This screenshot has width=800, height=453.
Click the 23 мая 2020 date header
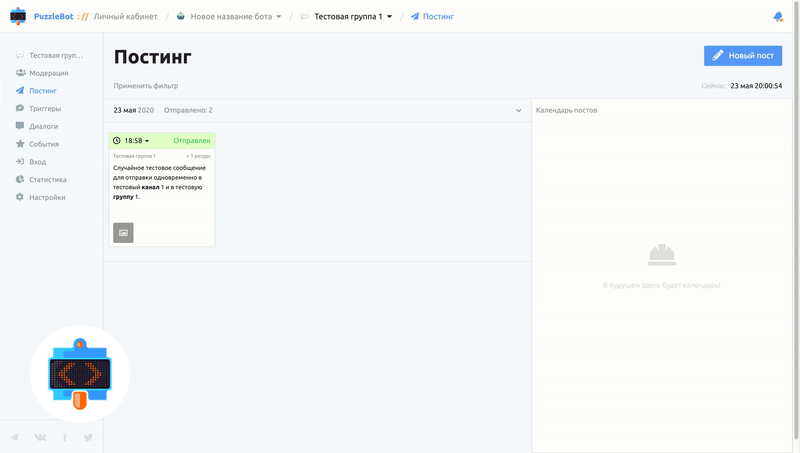coord(134,110)
